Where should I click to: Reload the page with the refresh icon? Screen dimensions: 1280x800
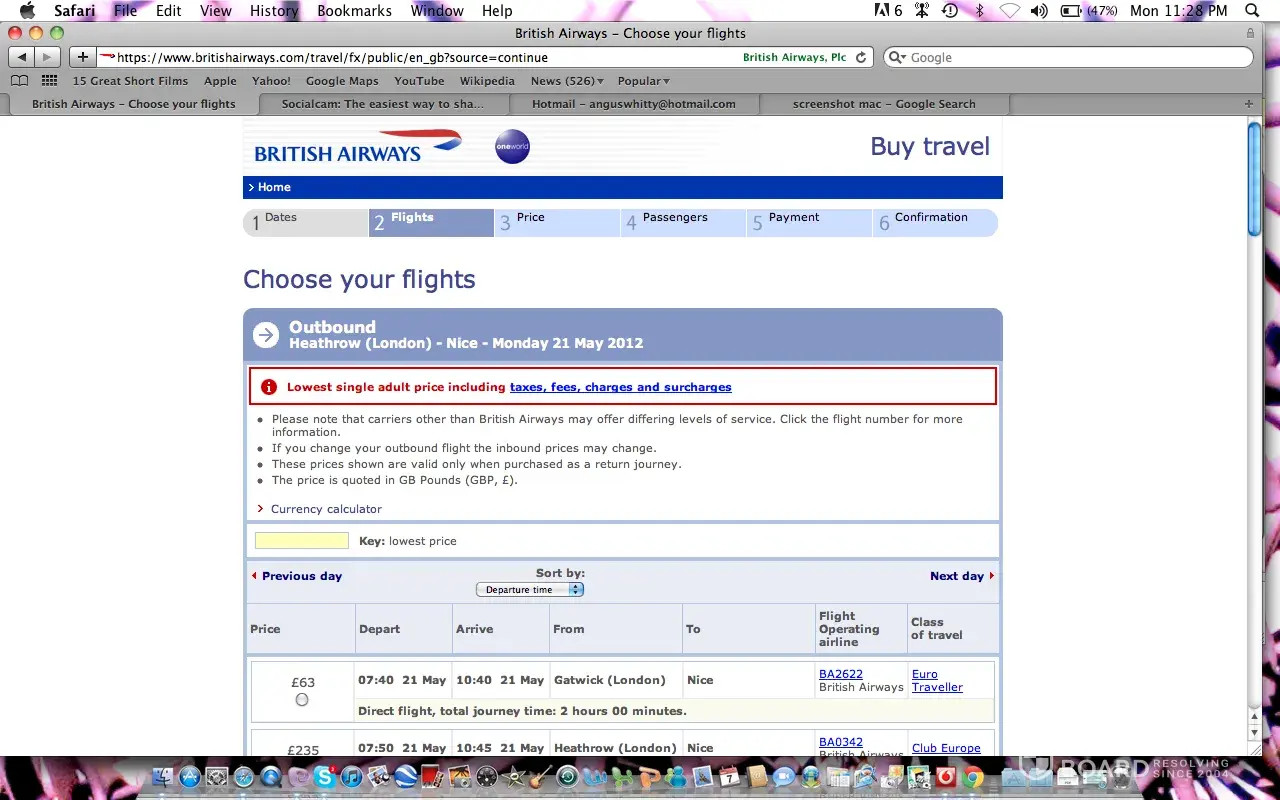click(x=862, y=57)
